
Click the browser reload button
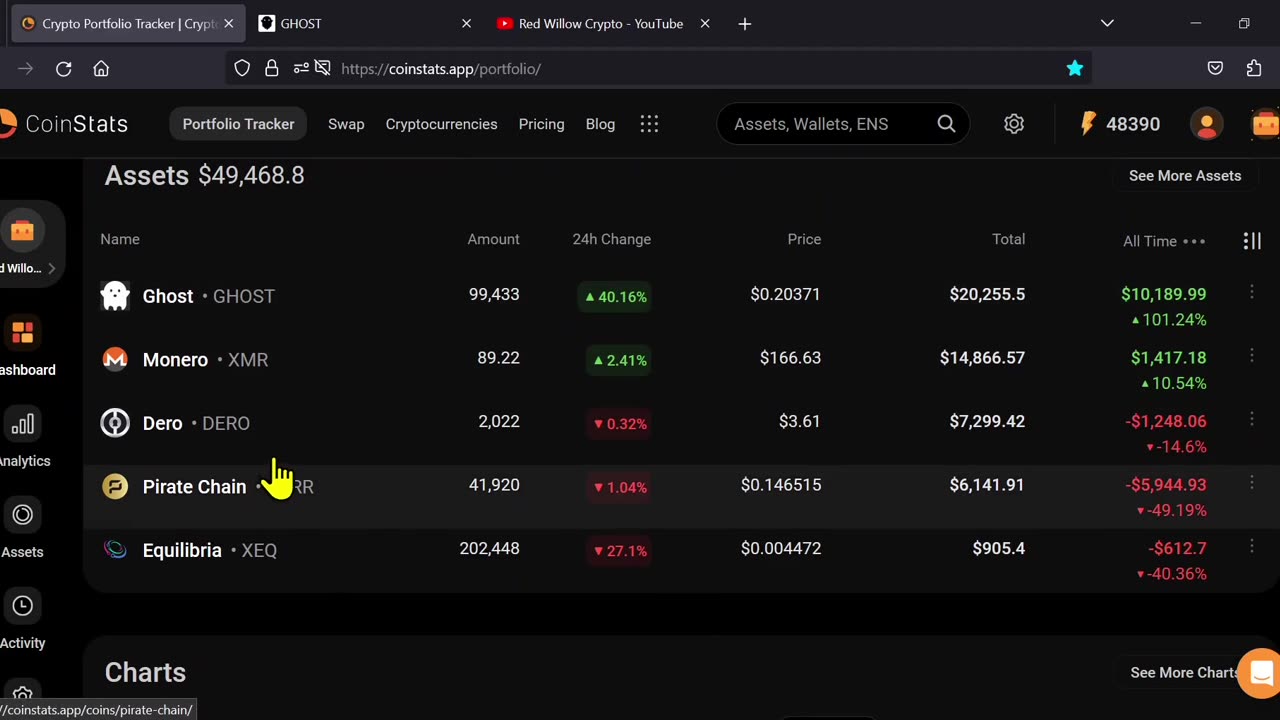point(63,69)
